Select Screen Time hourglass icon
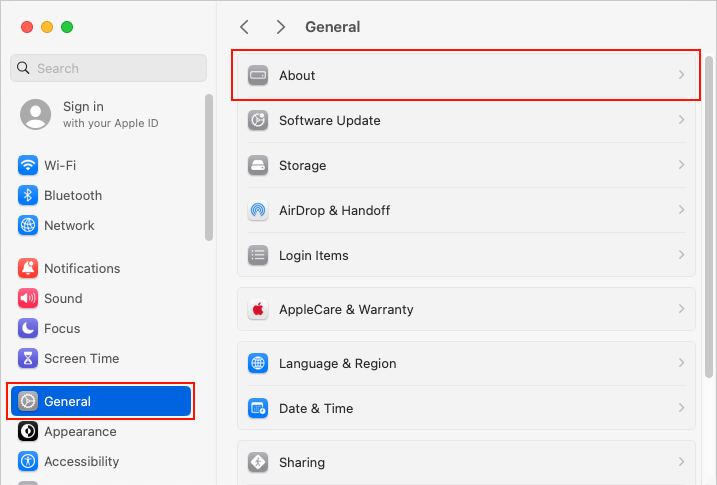The image size is (717, 485). (x=28, y=359)
